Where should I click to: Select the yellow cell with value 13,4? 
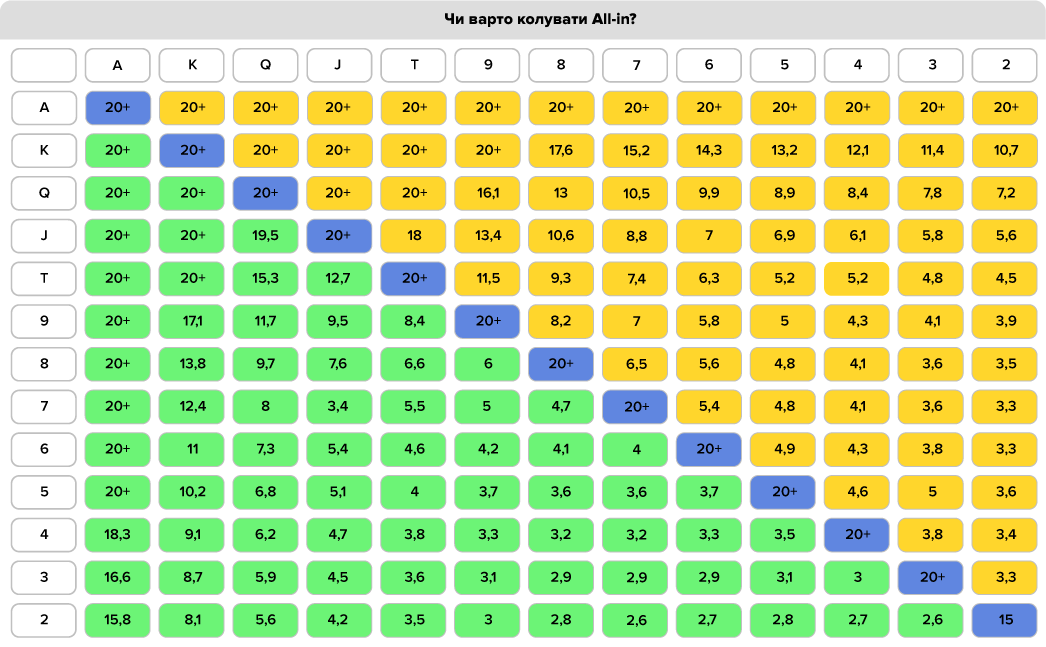pyautogui.click(x=487, y=236)
